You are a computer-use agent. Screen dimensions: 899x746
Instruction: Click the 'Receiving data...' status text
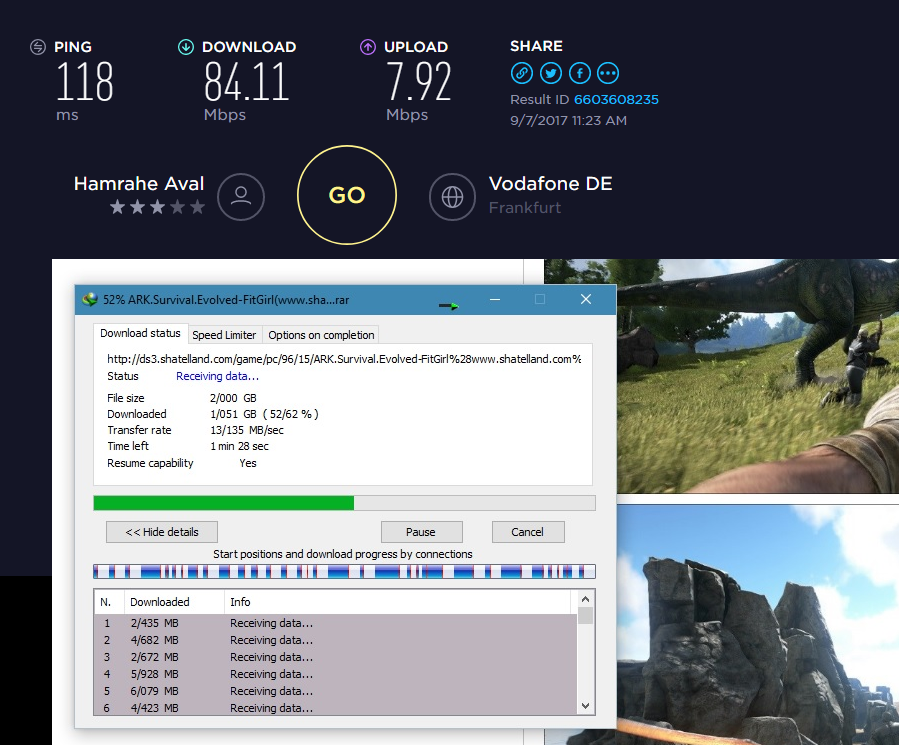(217, 376)
